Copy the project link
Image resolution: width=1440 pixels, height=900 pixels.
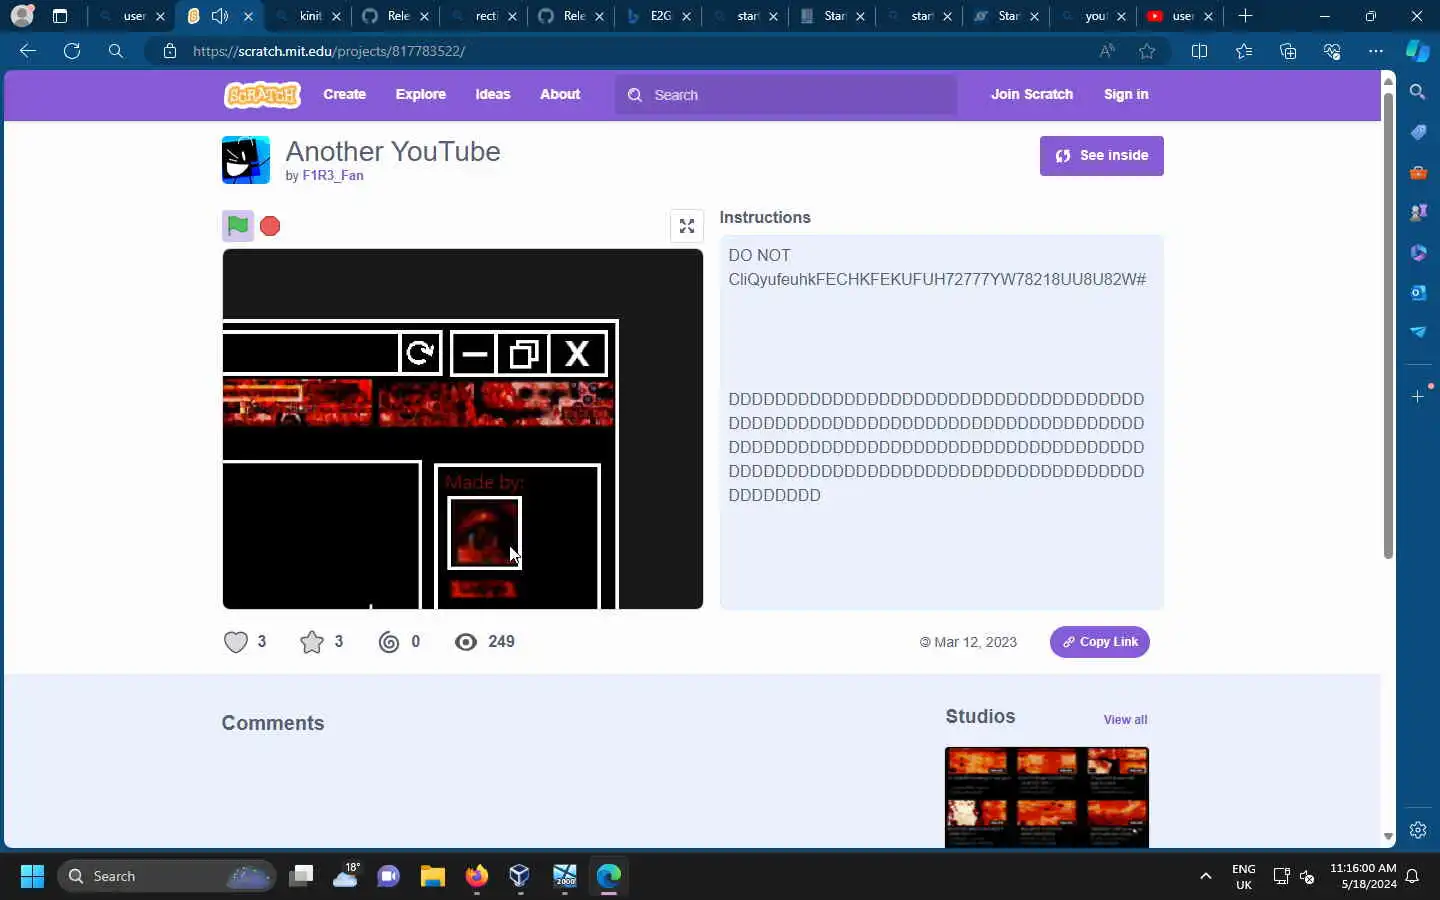[1099, 642]
